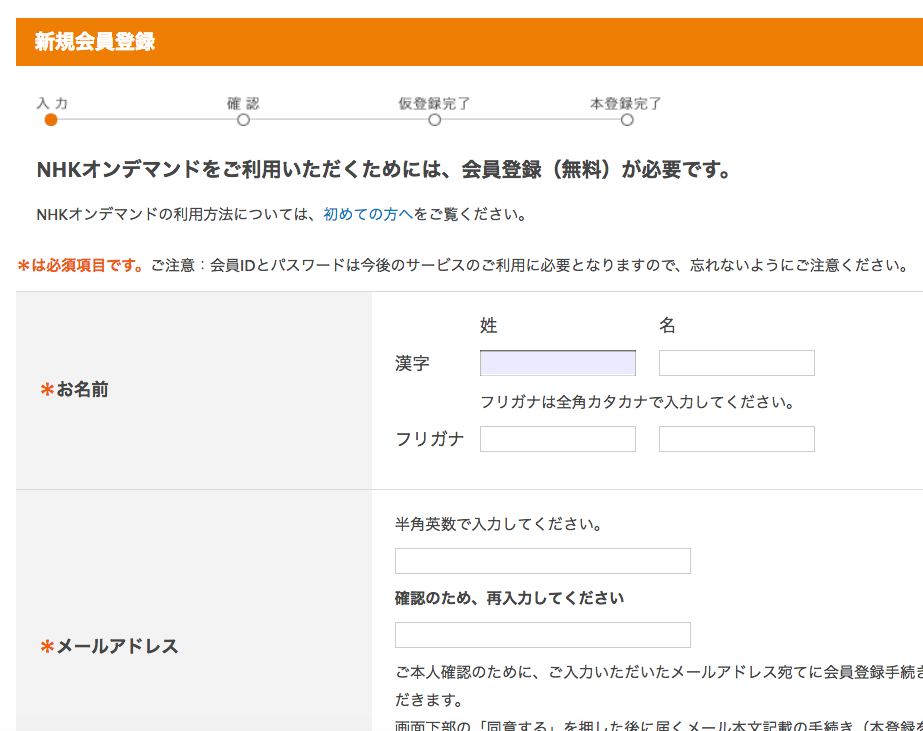Click the 姓 column heading
This screenshot has width=923, height=731.
(489, 325)
